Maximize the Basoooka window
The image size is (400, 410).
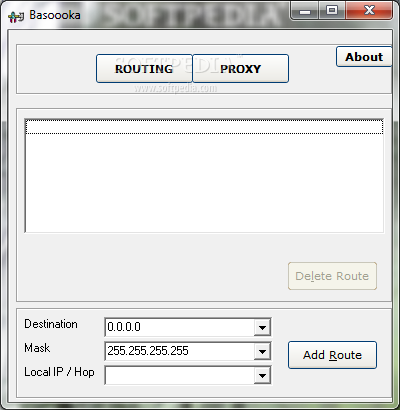(x=332, y=11)
